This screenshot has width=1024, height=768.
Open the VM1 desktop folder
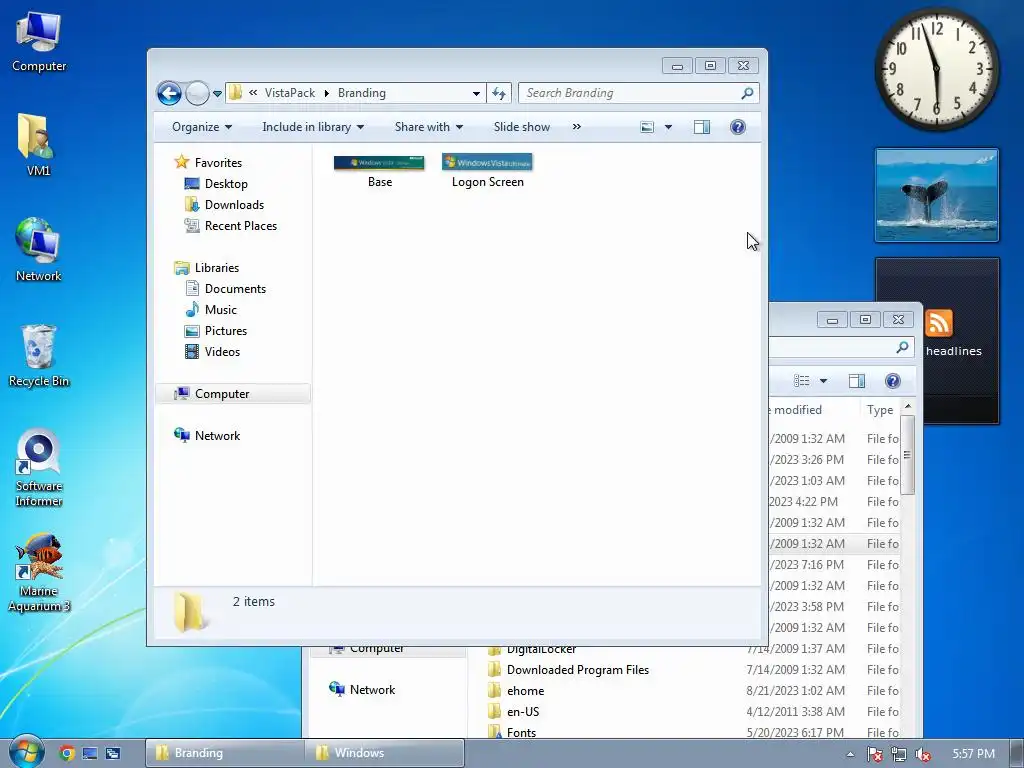38,145
